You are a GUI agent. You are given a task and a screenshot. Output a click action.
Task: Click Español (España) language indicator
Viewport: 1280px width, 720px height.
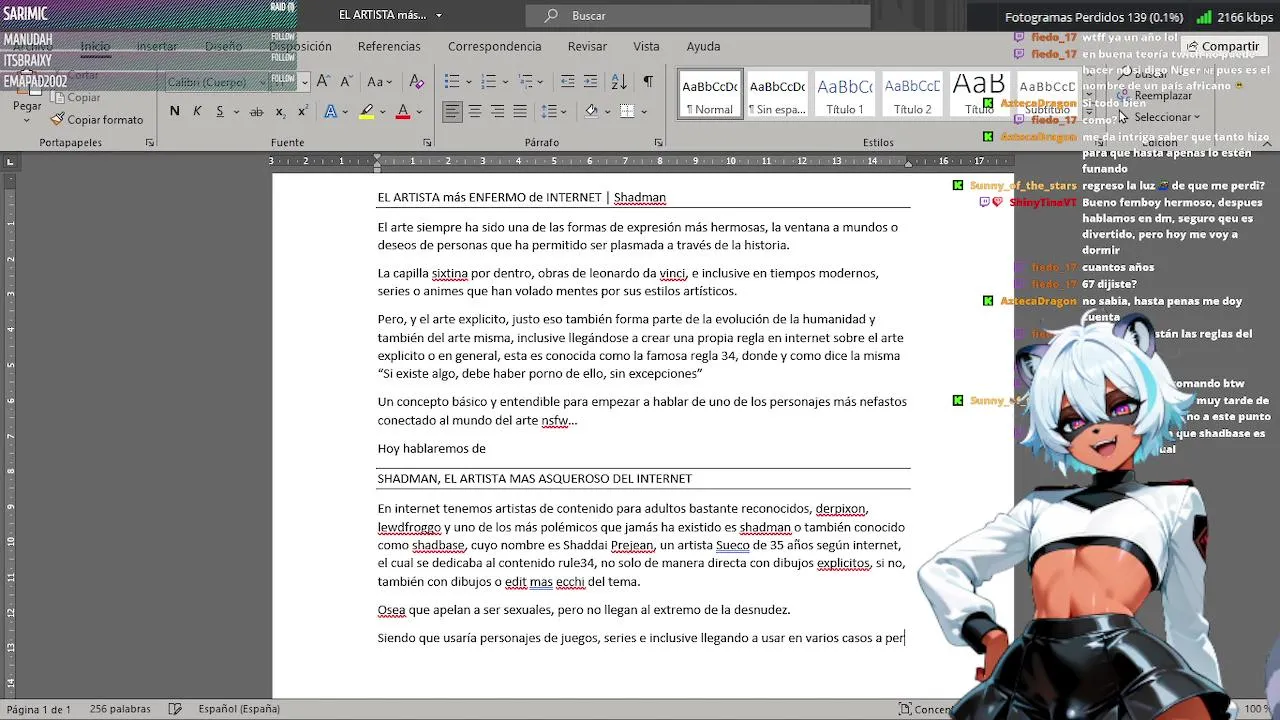point(239,709)
